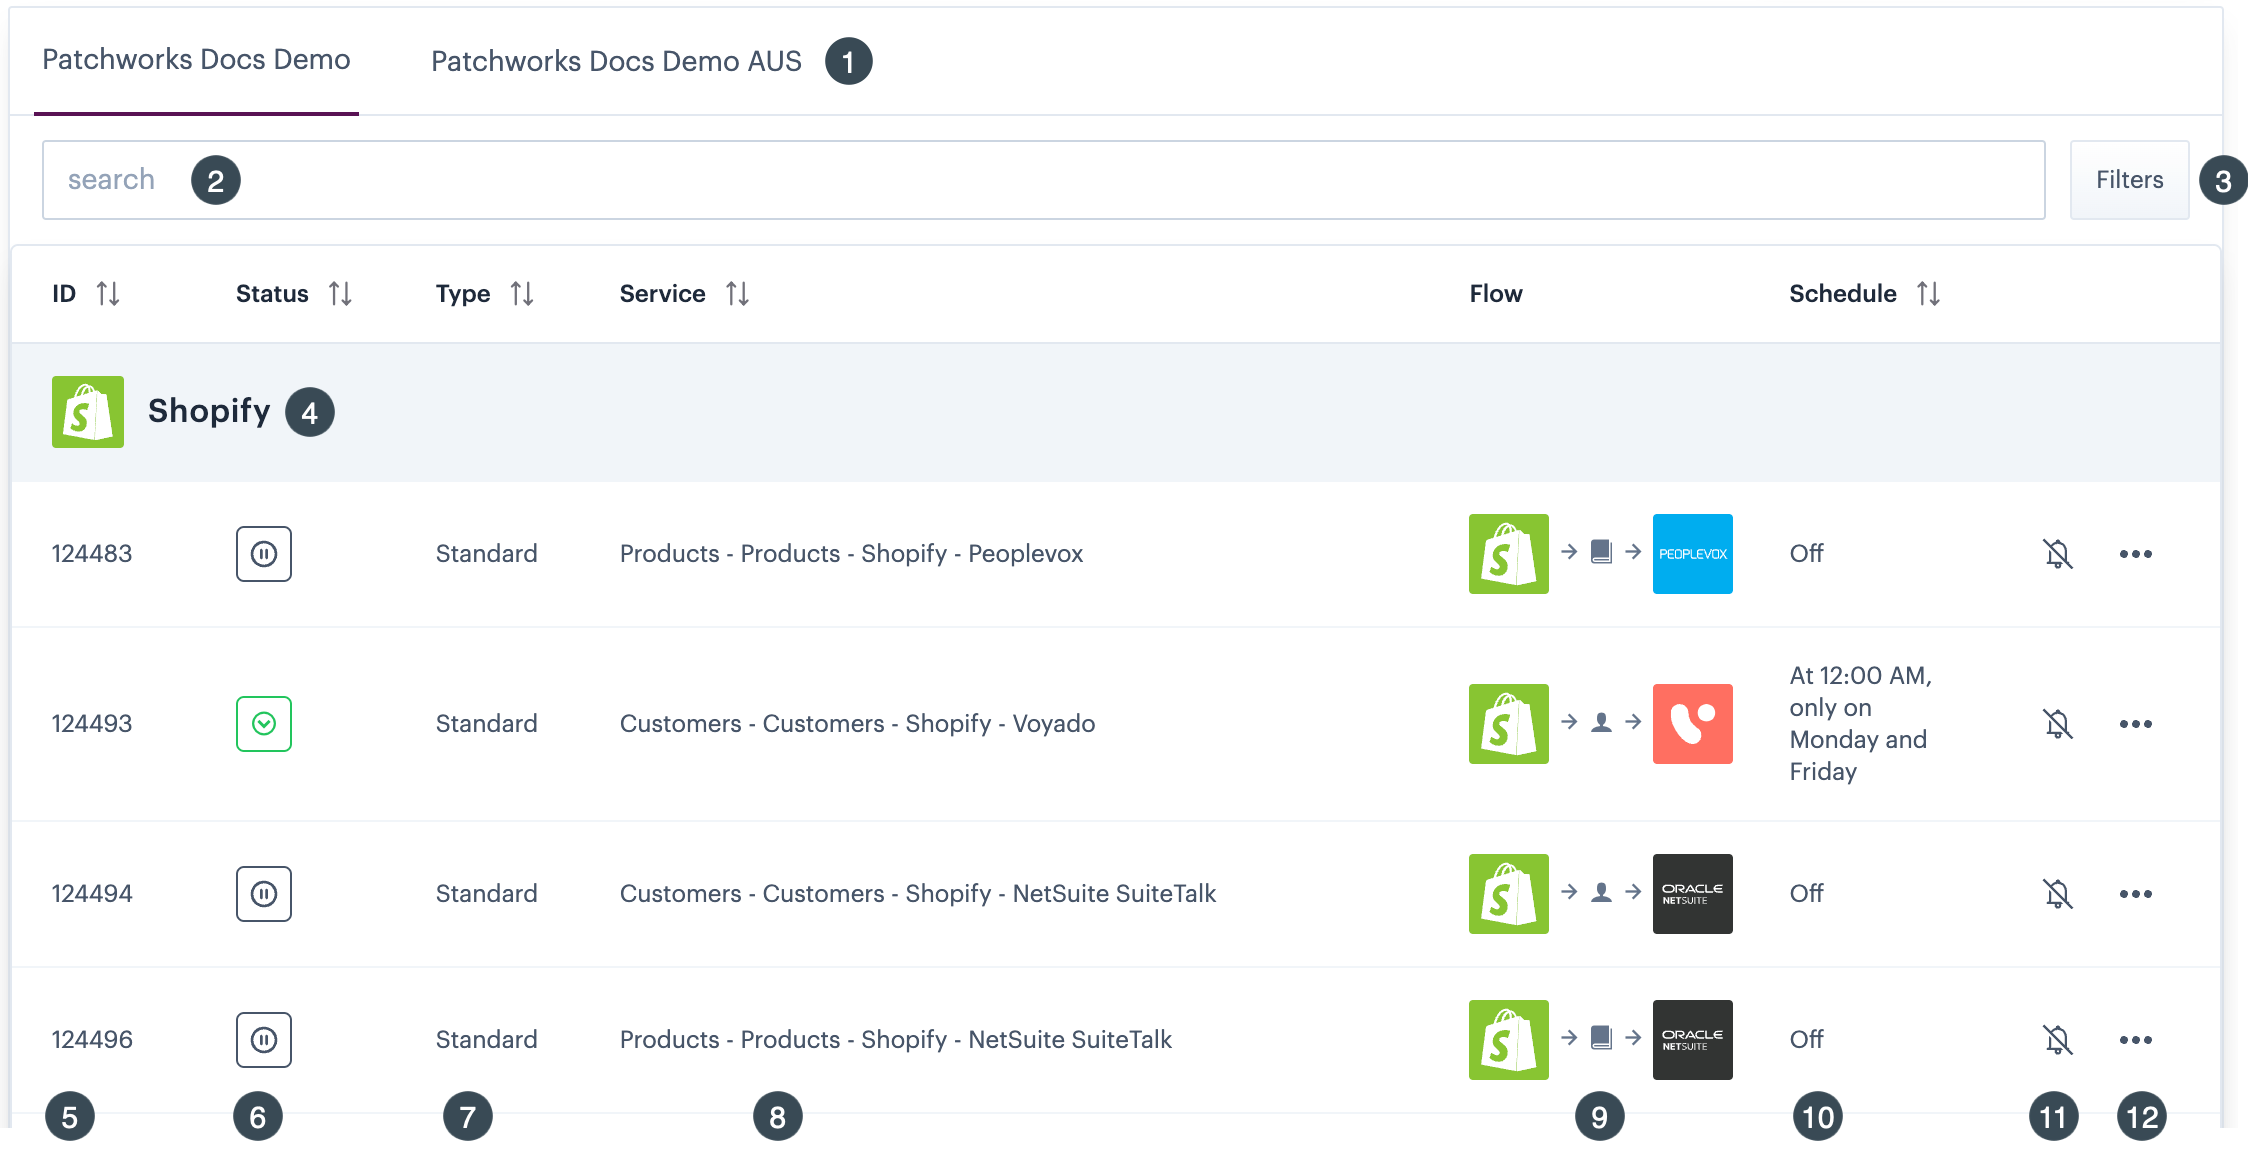
Task: Click Voyado icon in flow 124493
Action: click(1692, 724)
